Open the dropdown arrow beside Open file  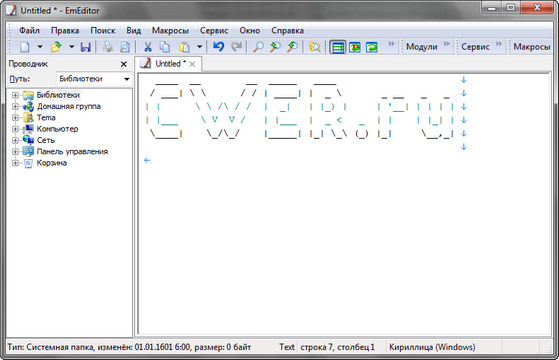[71, 47]
